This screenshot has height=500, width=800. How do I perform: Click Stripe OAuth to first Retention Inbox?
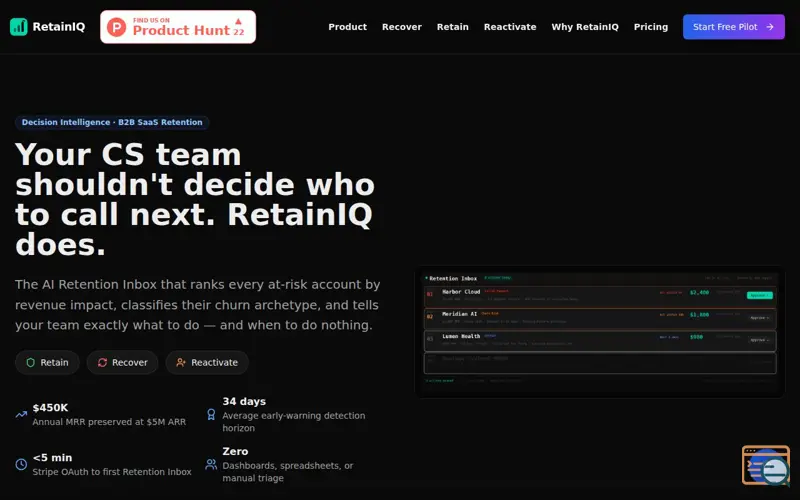pos(112,472)
